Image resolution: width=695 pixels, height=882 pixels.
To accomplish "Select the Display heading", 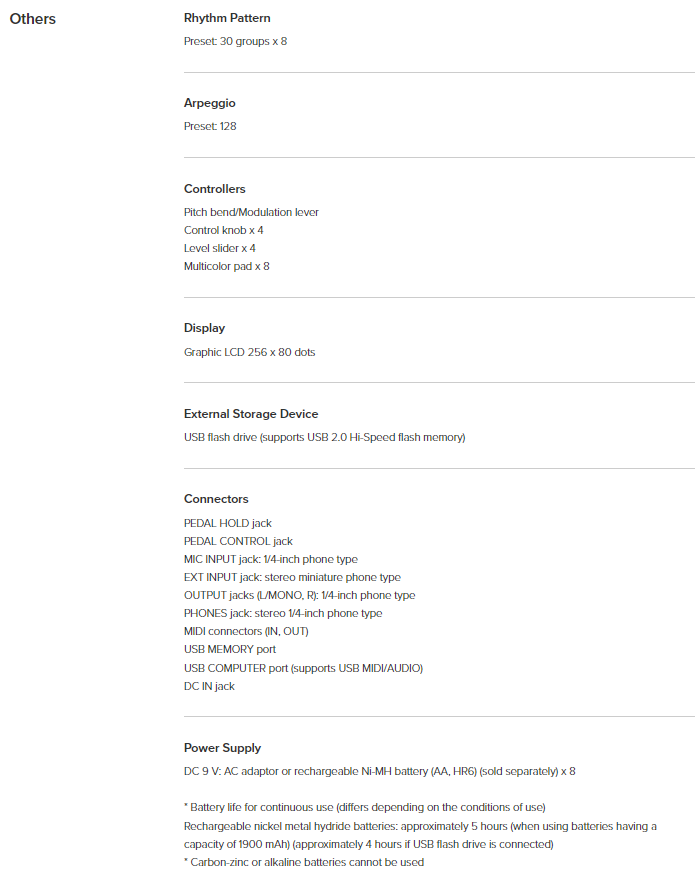I will pos(205,328).
